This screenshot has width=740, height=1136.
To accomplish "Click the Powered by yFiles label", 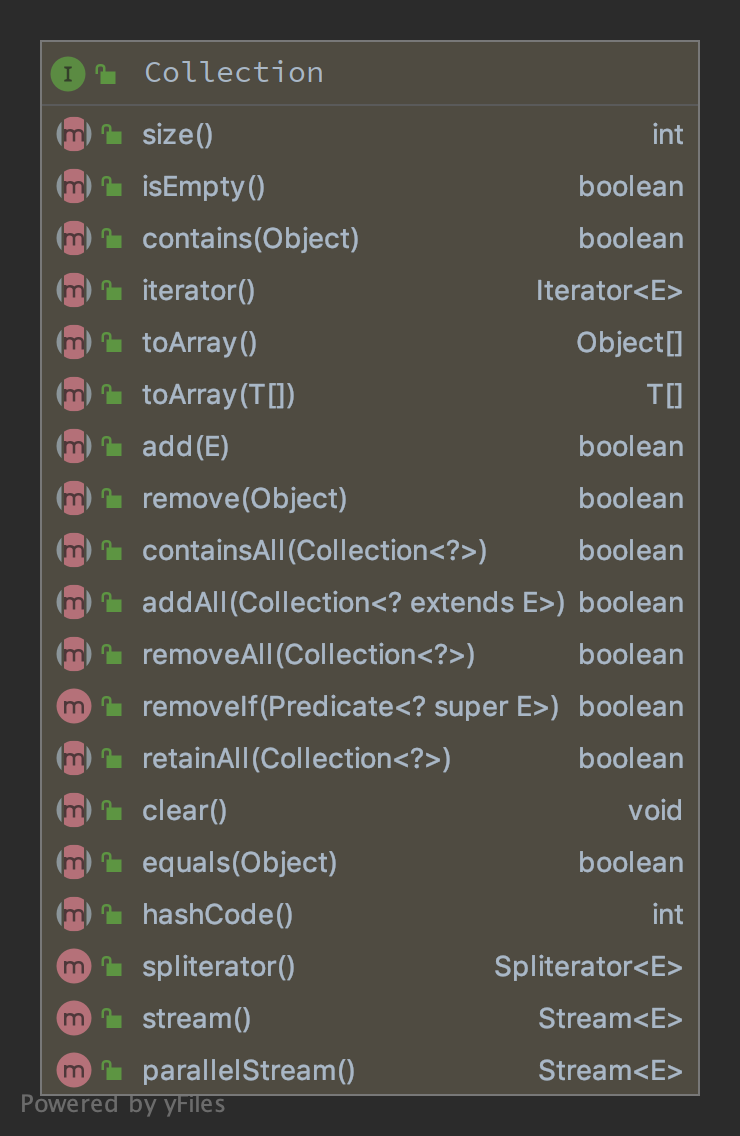I will click(x=123, y=1104).
